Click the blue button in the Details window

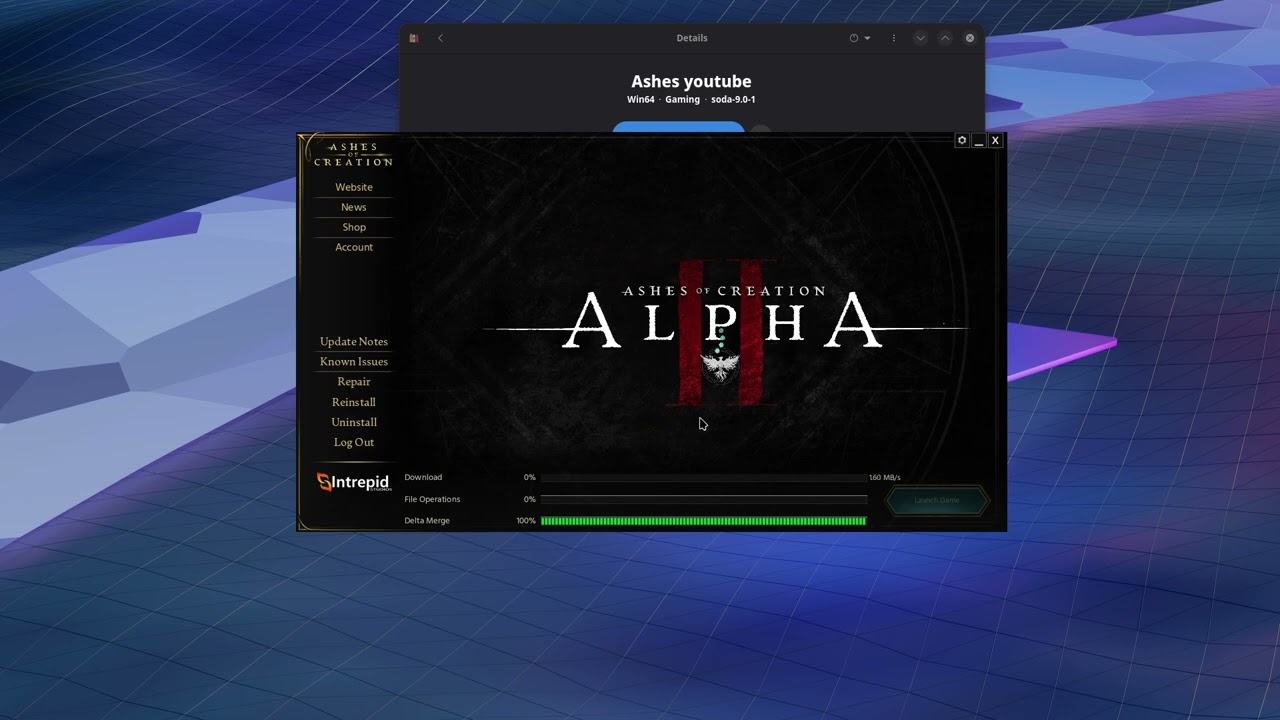[678, 127]
